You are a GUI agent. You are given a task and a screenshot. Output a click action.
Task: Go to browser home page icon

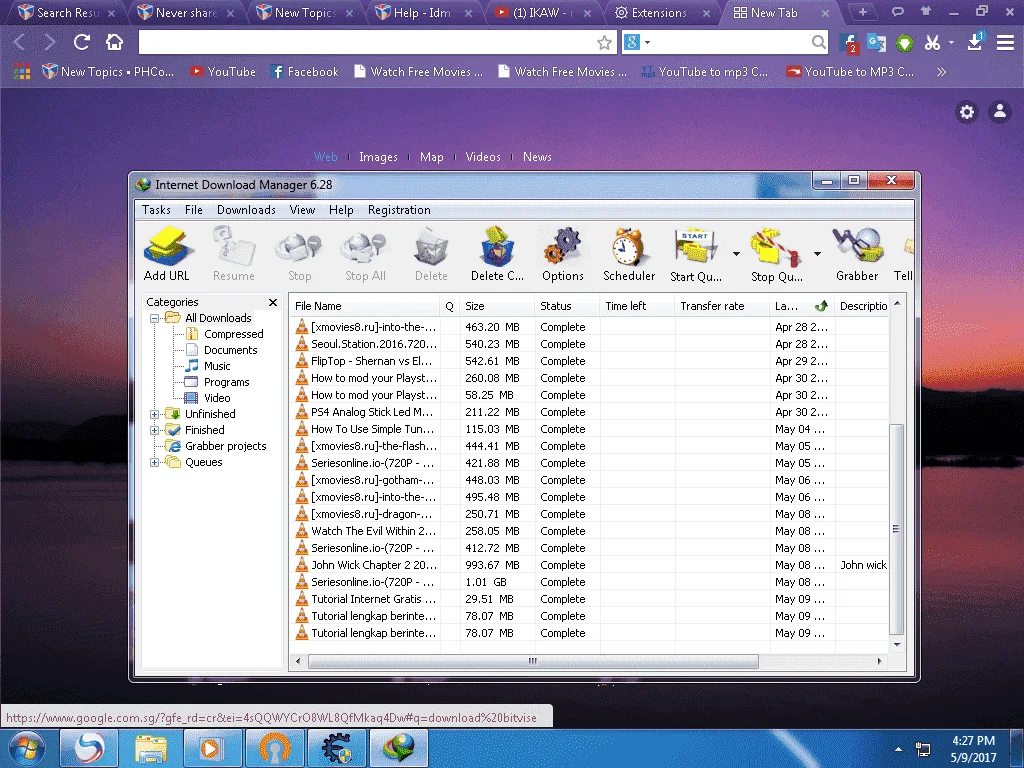click(x=114, y=42)
